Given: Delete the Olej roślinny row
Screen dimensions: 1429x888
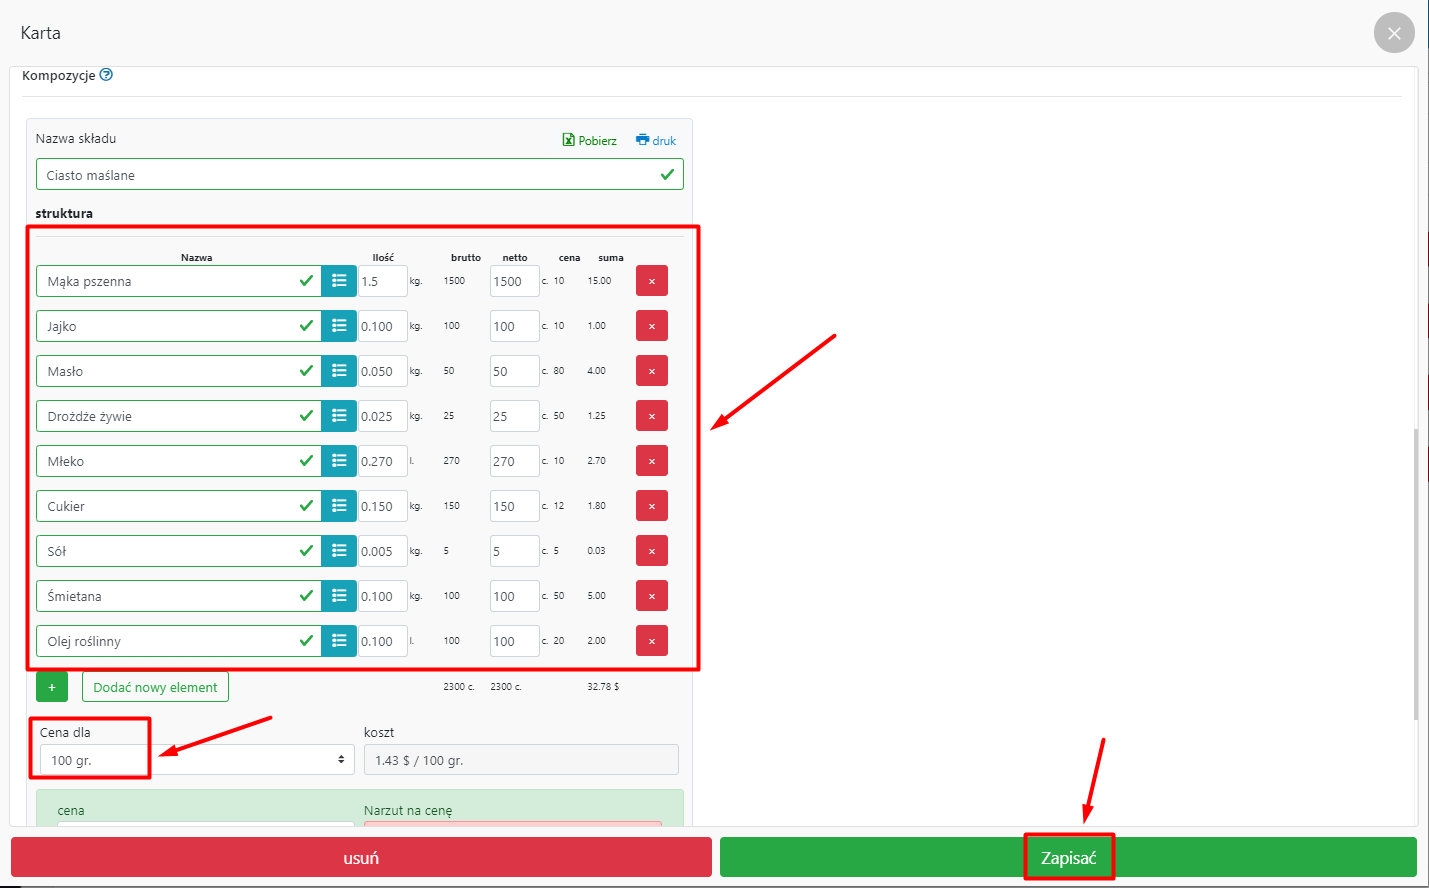Looking at the screenshot, I should [651, 641].
